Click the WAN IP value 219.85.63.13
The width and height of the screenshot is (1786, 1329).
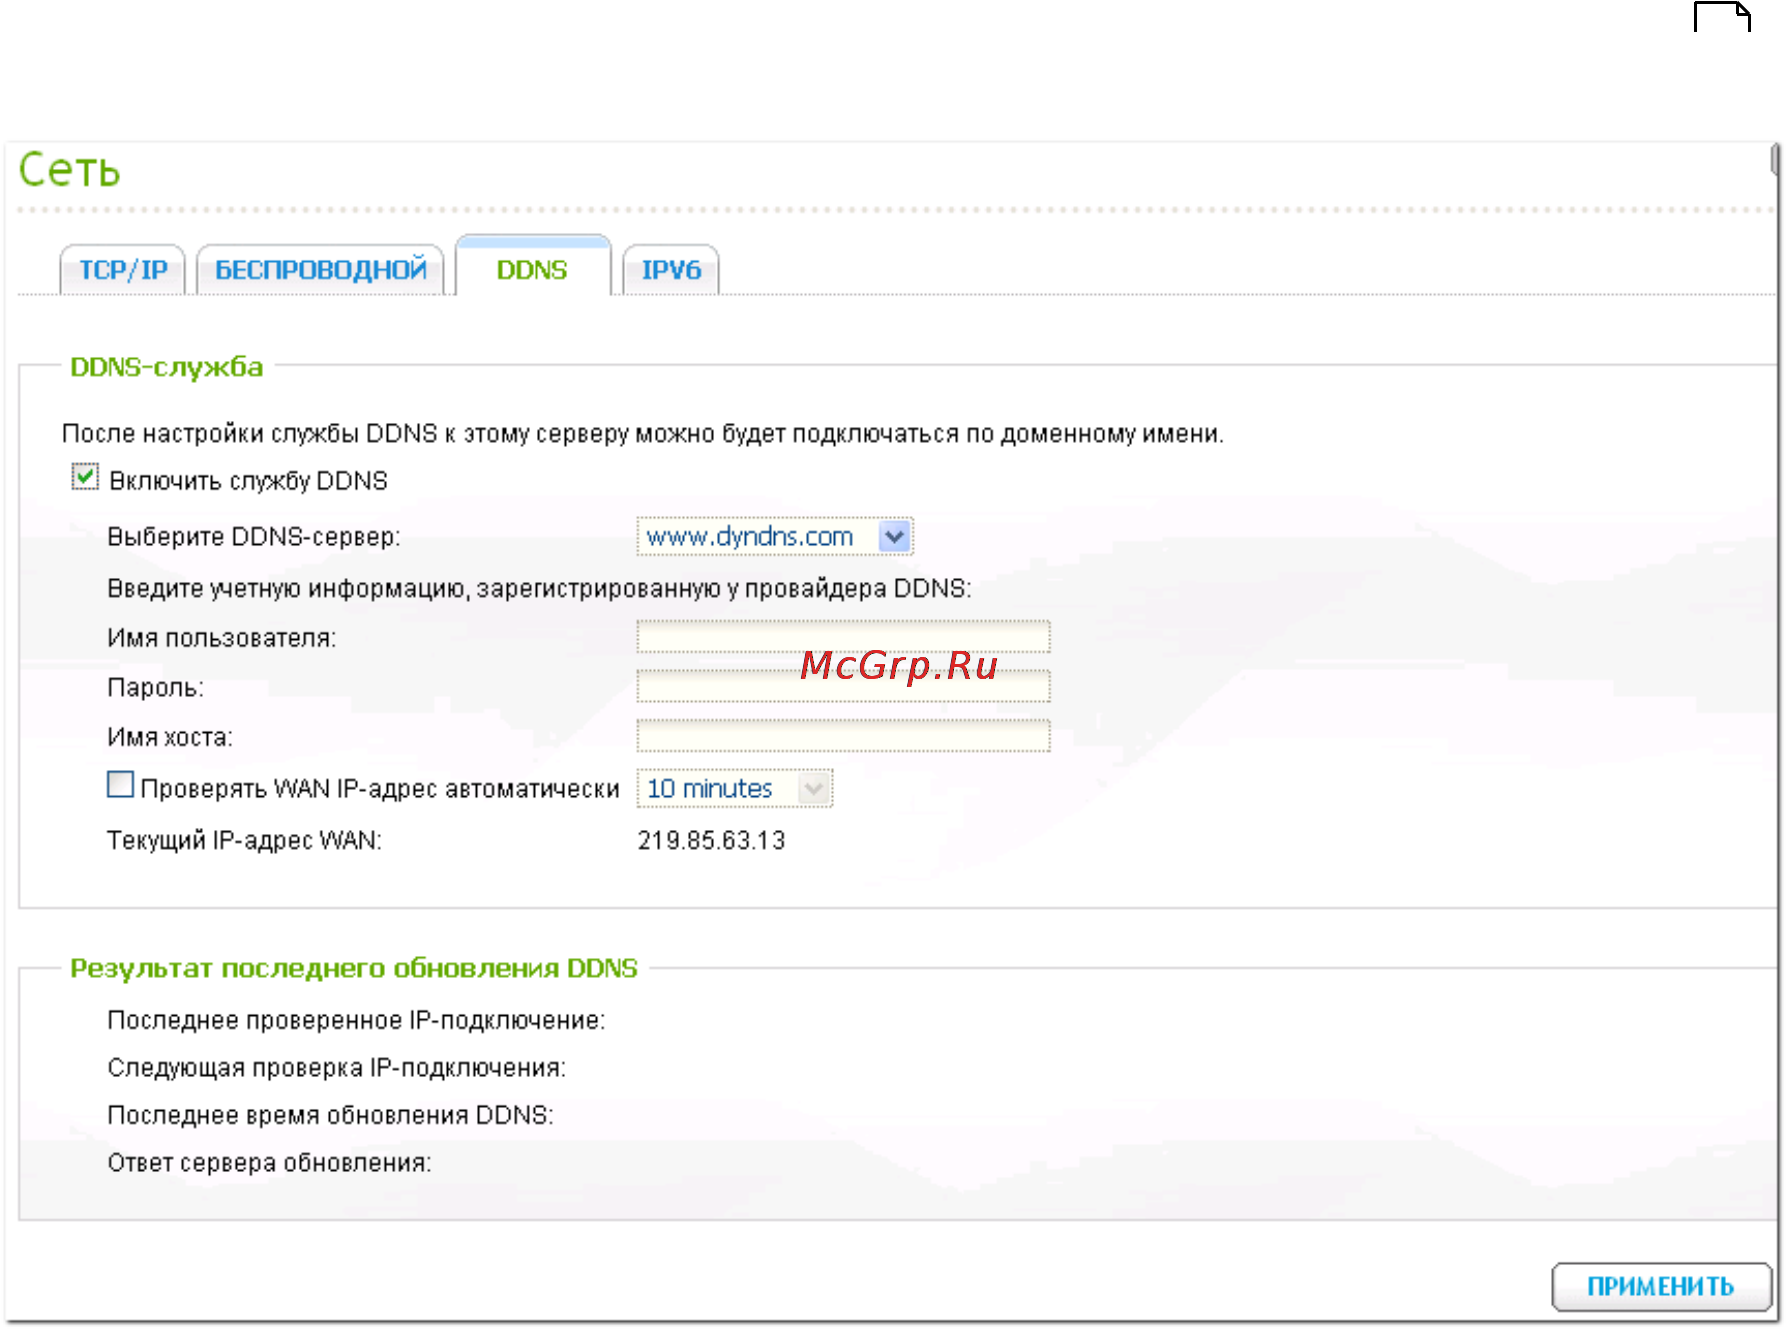[x=711, y=840]
